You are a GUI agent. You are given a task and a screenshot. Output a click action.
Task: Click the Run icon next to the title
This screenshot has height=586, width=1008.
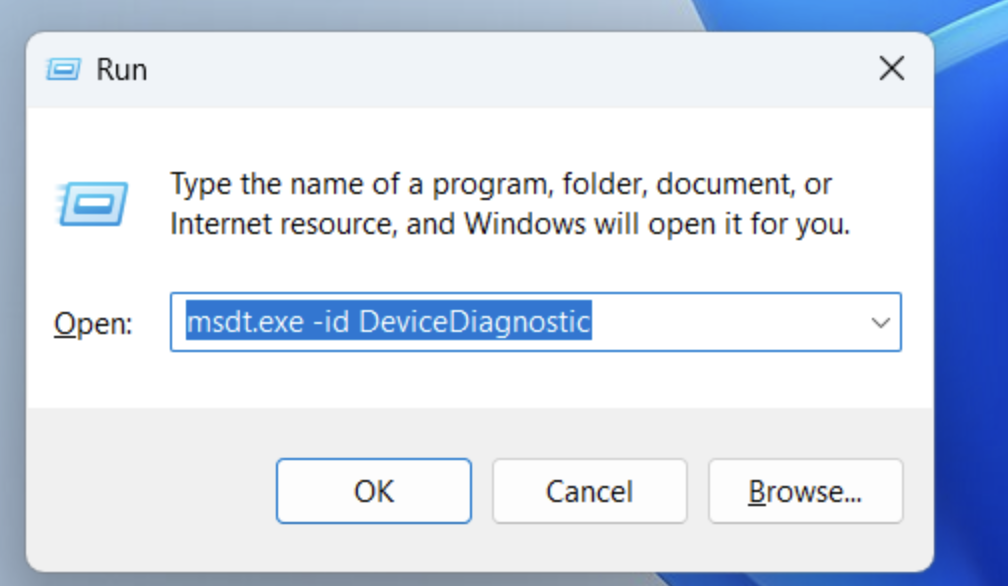[62, 68]
